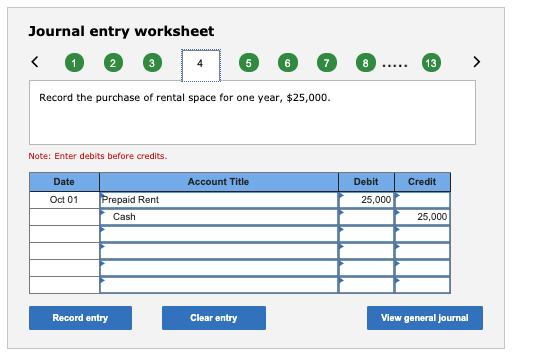Click the credit cell in Prepaid Rent row
This screenshot has width=548, height=361.
click(x=423, y=200)
